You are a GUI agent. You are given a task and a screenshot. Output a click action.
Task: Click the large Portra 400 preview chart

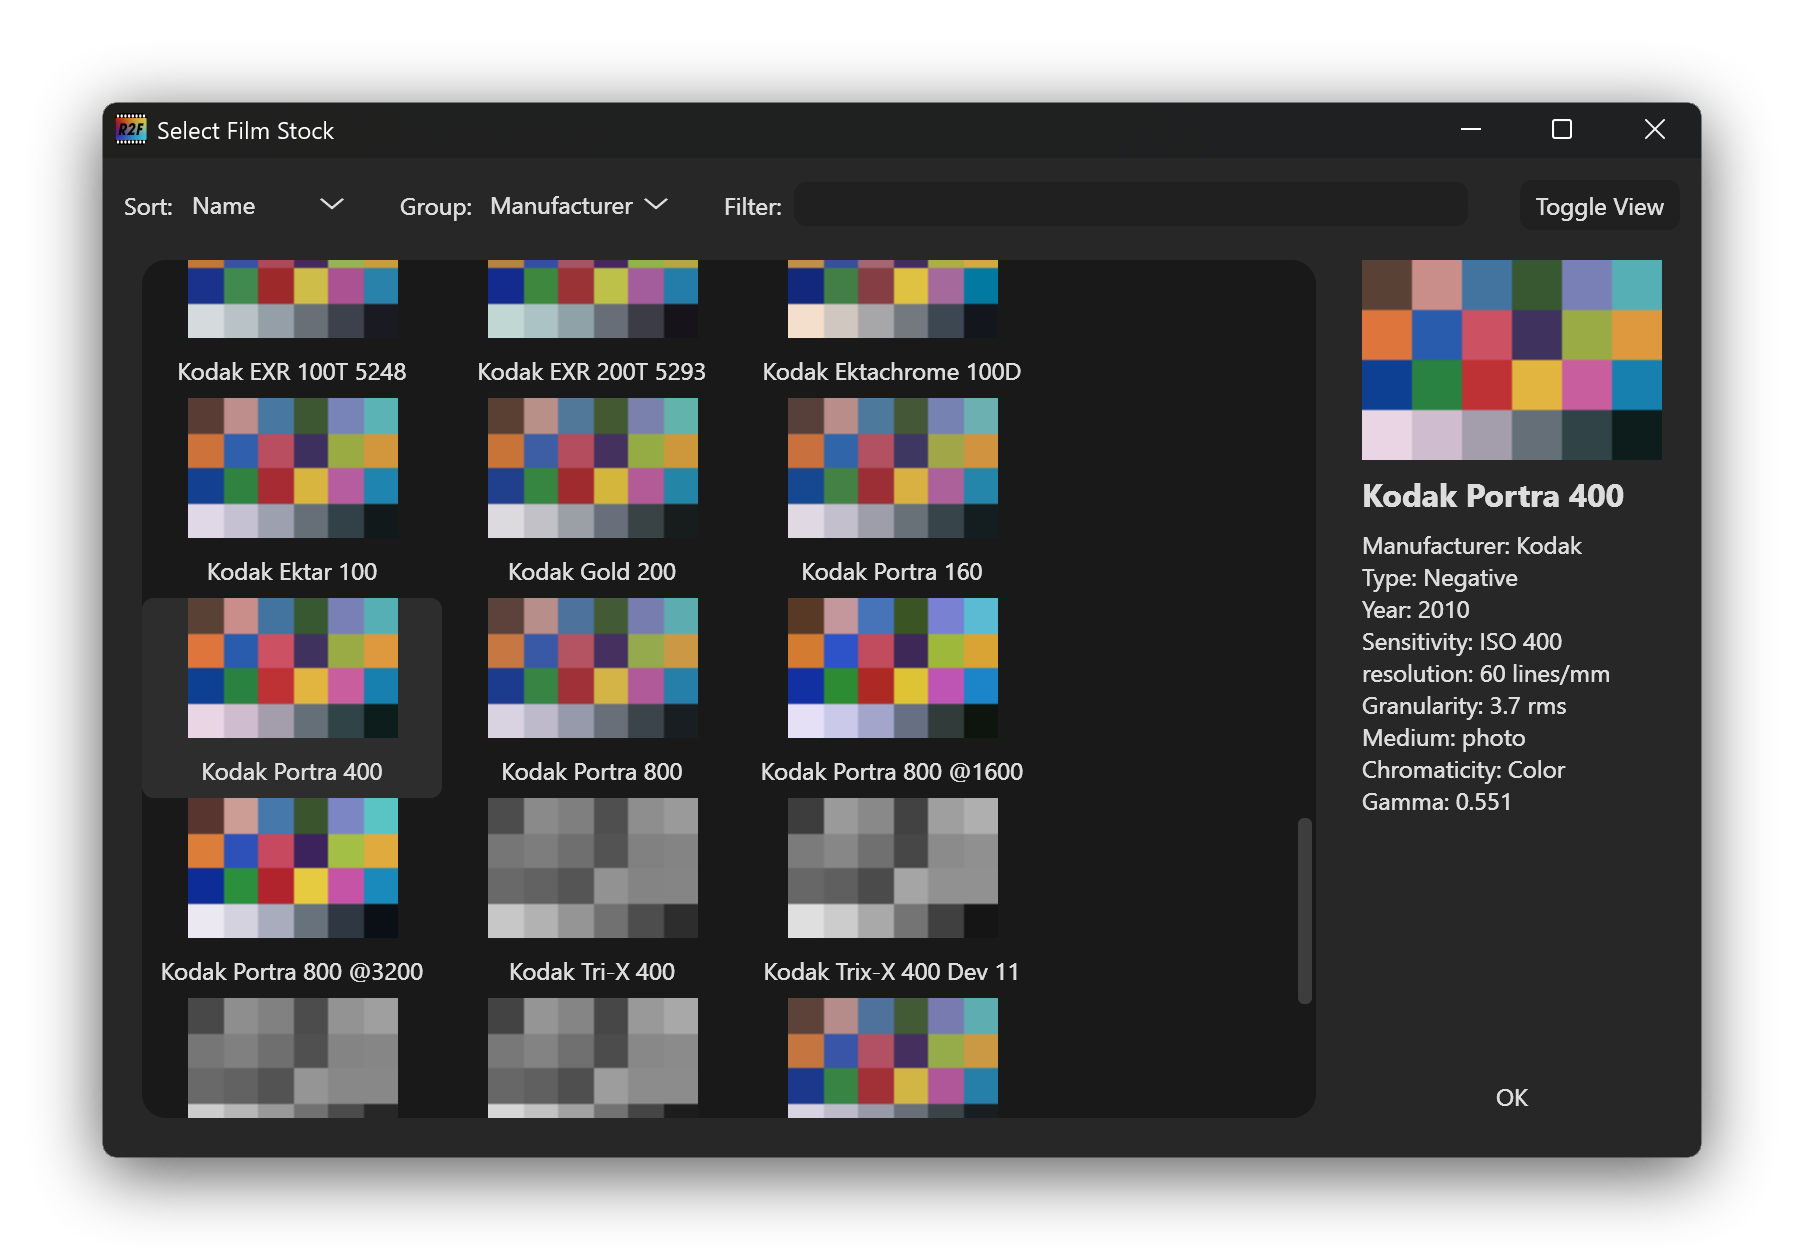click(x=1512, y=360)
